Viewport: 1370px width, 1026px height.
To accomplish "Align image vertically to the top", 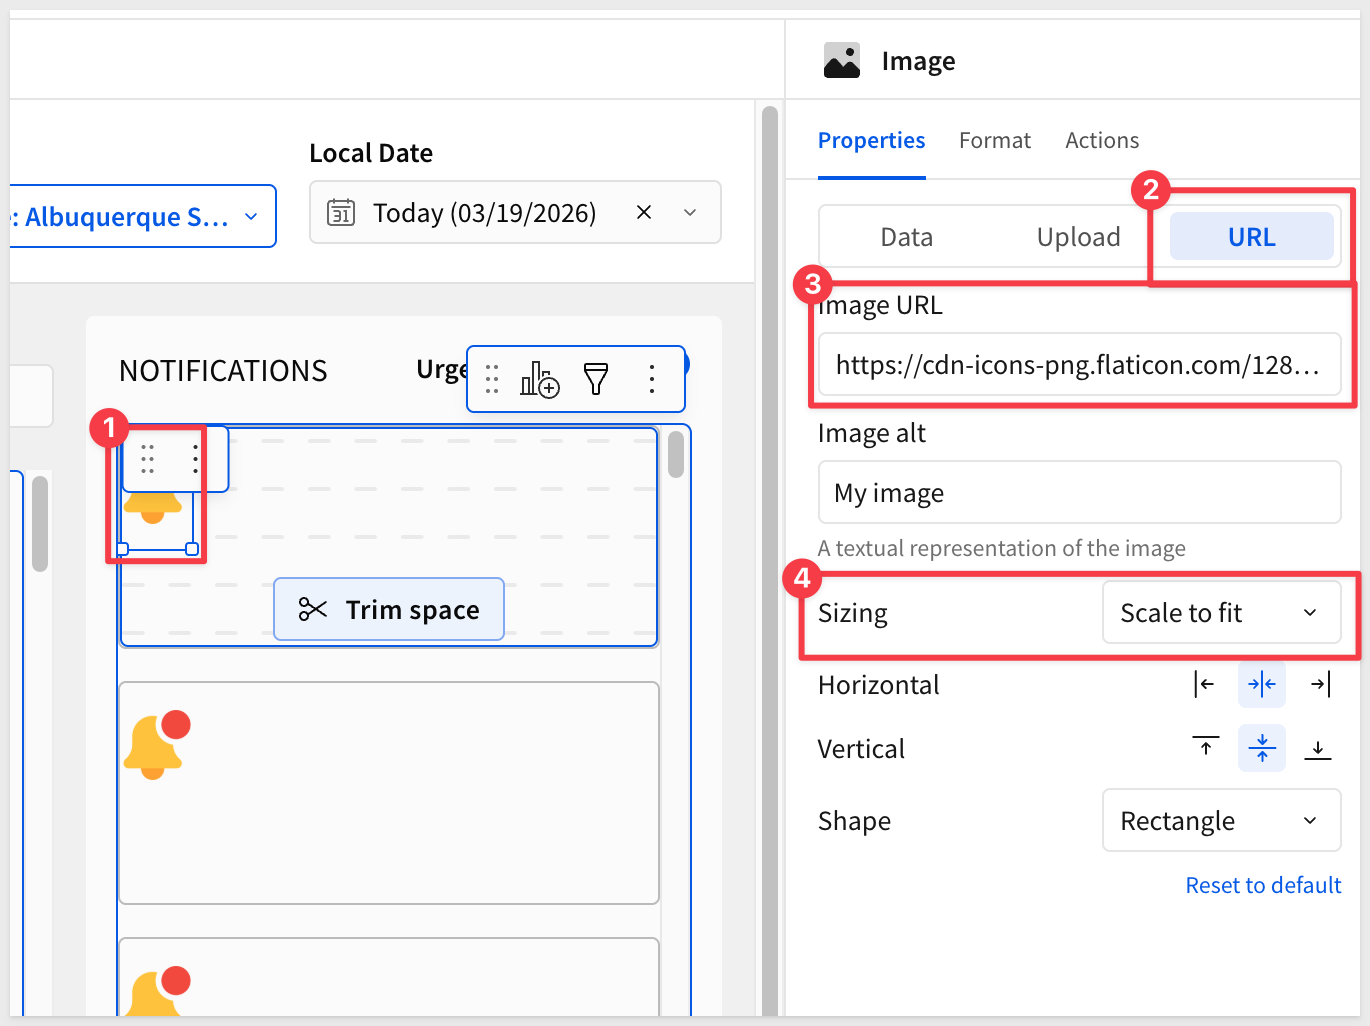I will 1205,748.
